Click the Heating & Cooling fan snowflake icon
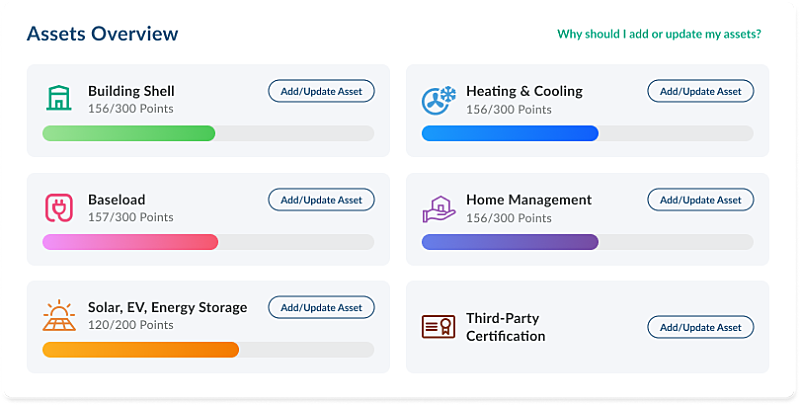The image size is (800, 405). click(438, 100)
